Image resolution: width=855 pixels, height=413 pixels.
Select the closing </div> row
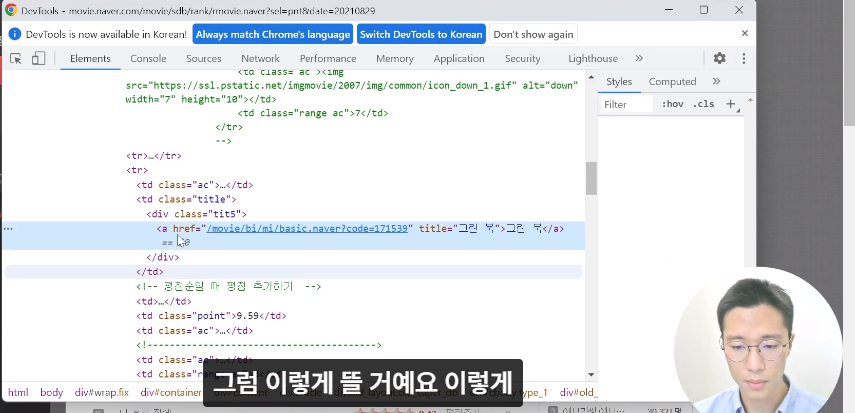pyautogui.click(x=162, y=257)
